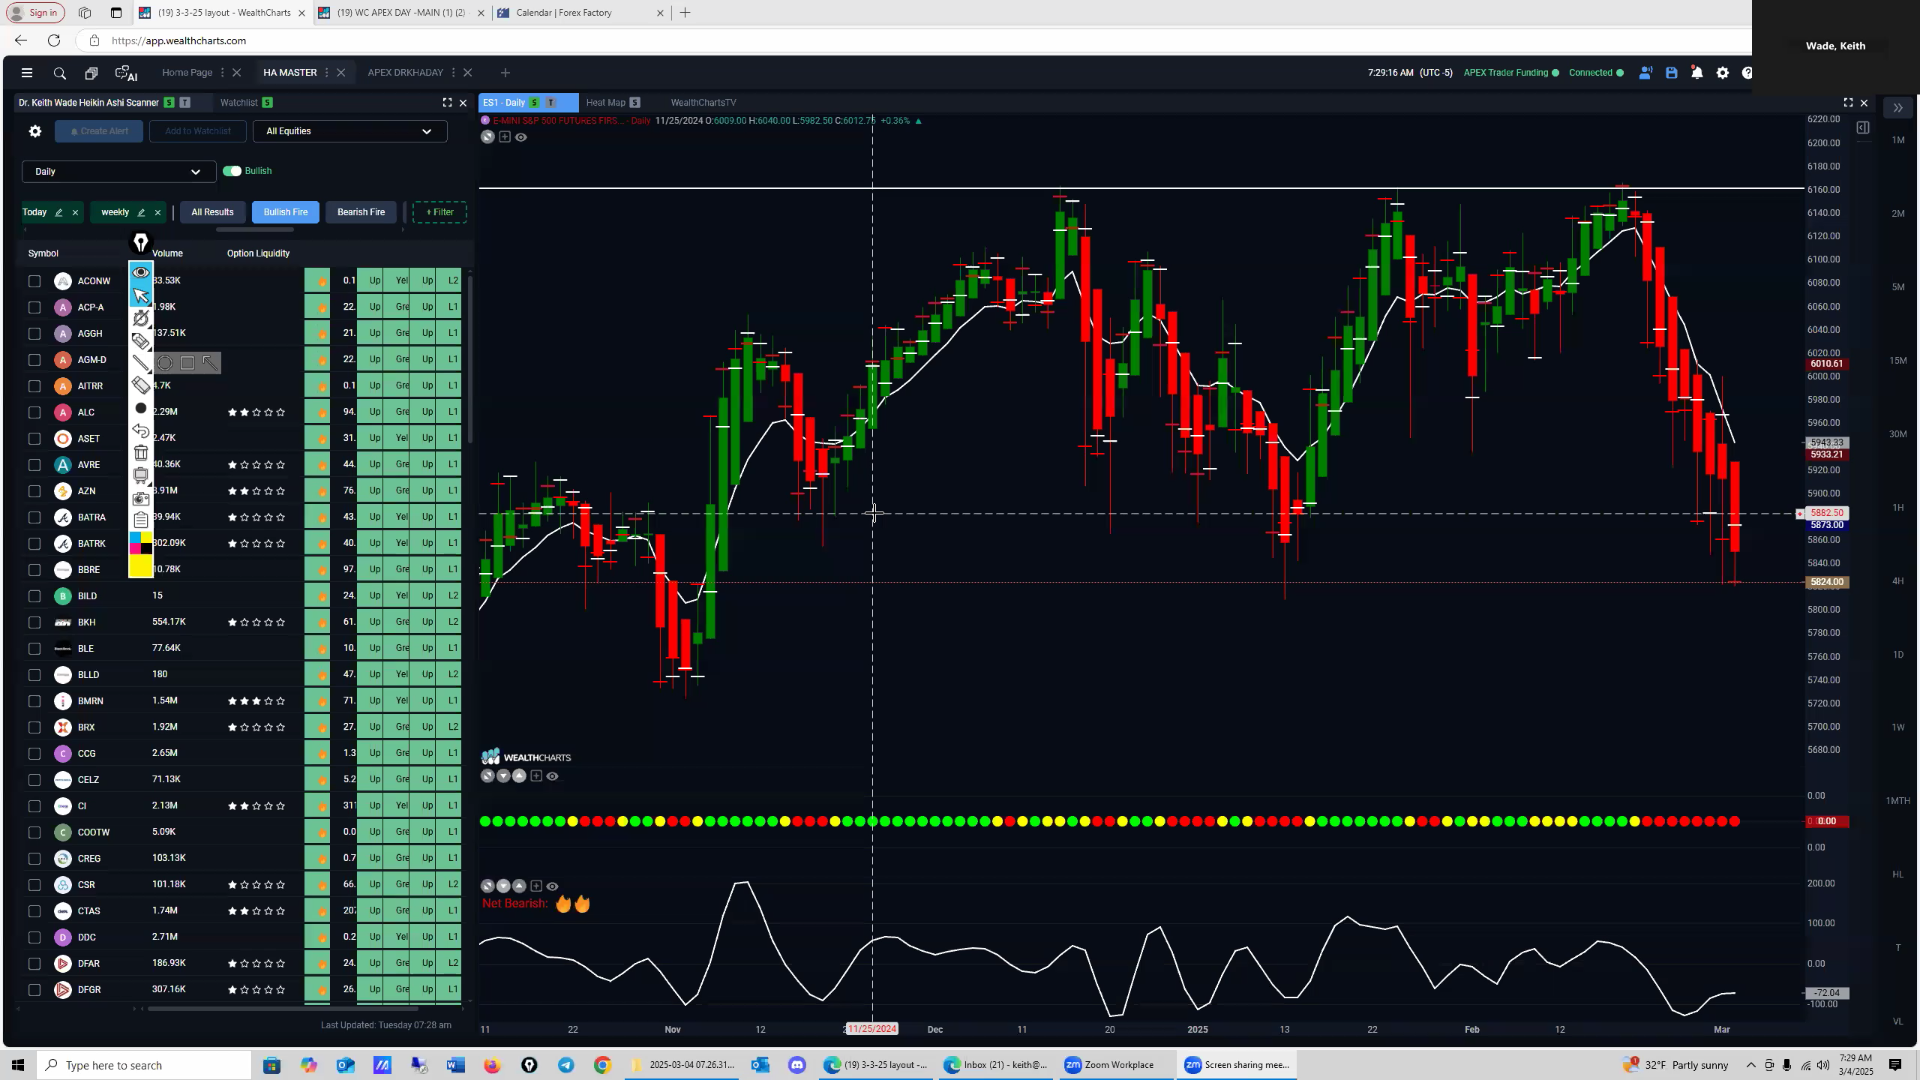Image resolution: width=1920 pixels, height=1080 pixels.
Task: Open the Daily timeframe dropdown
Action: pyautogui.click(x=119, y=172)
